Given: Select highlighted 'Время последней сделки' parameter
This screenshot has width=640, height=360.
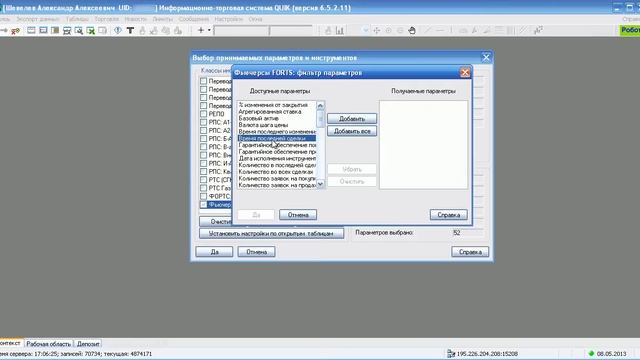Looking at the screenshot, I should point(277,138).
